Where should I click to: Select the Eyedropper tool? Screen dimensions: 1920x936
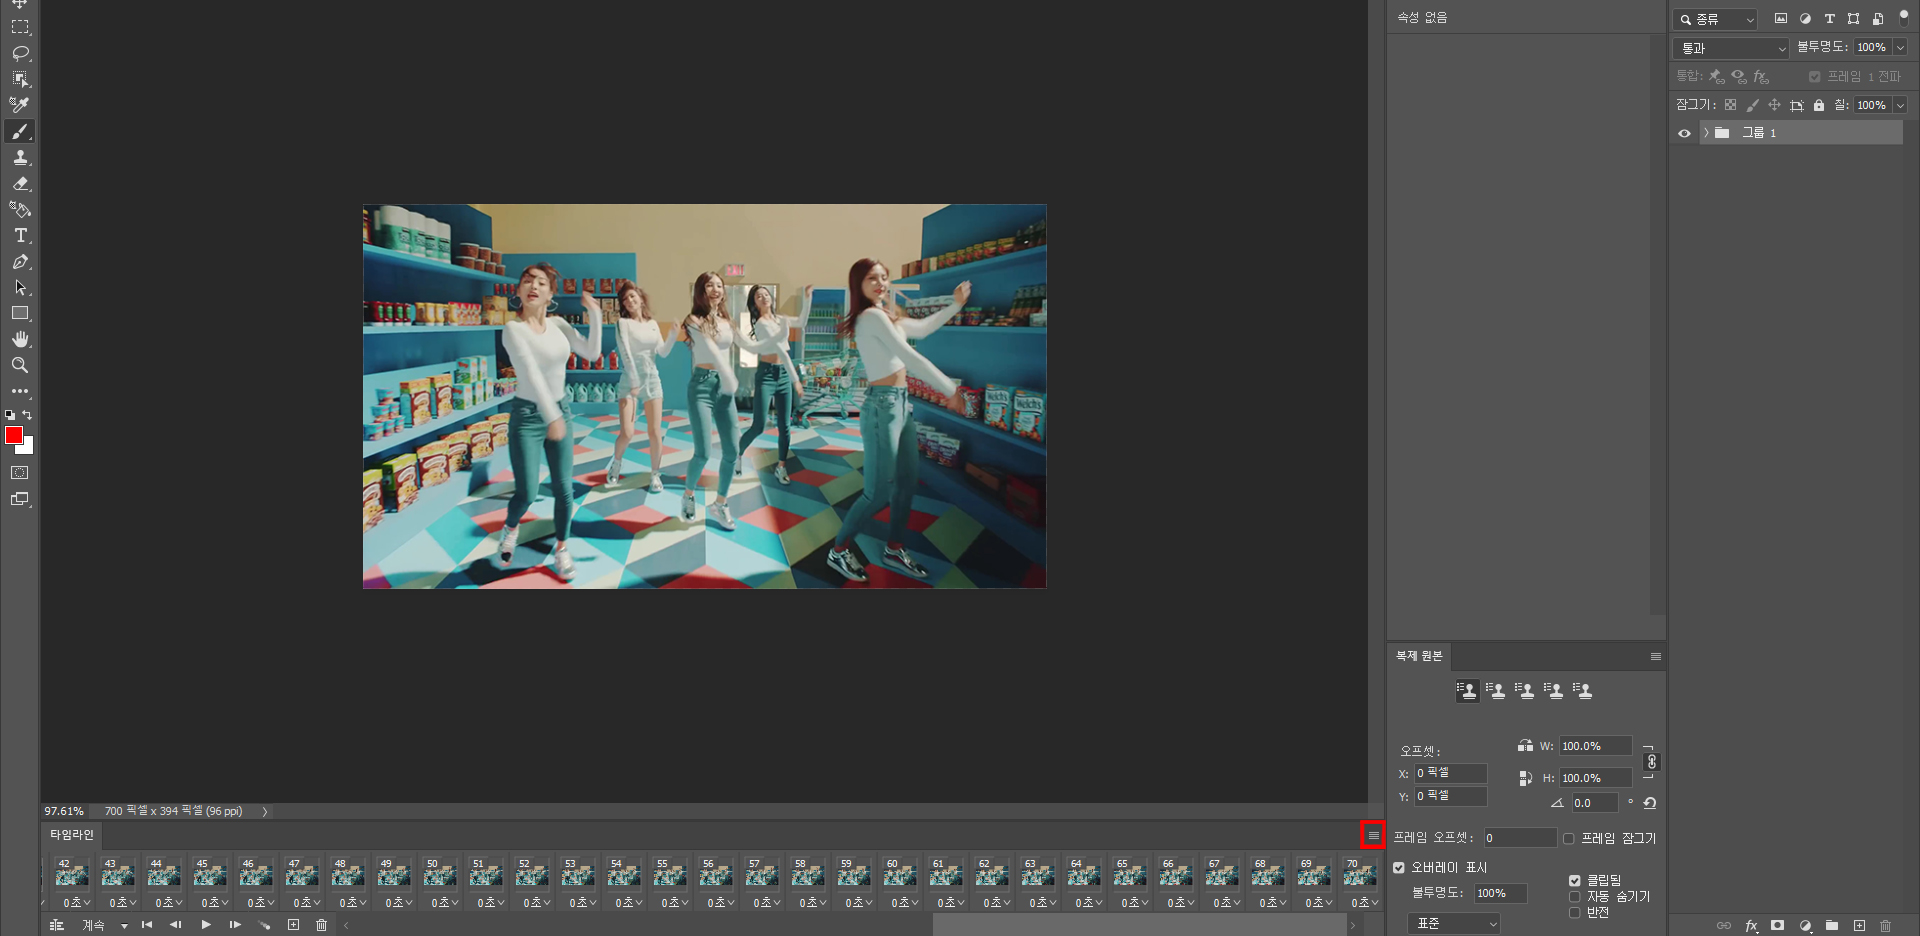(20, 105)
